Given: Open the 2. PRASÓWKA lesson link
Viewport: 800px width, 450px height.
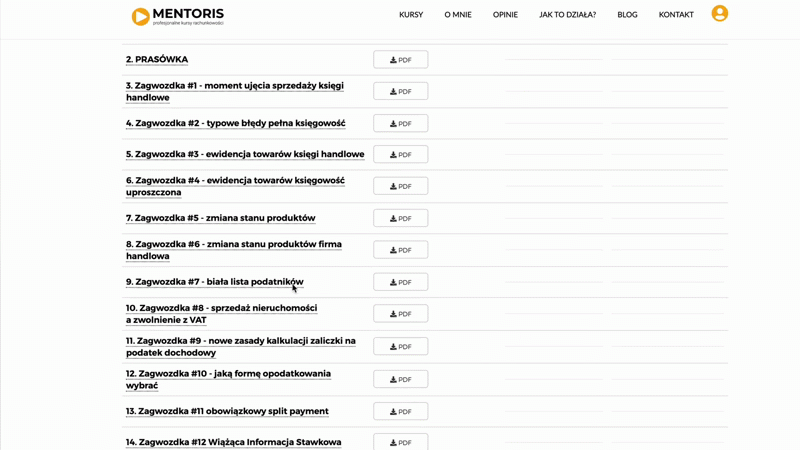Looking at the screenshot, I should (157, 59).
